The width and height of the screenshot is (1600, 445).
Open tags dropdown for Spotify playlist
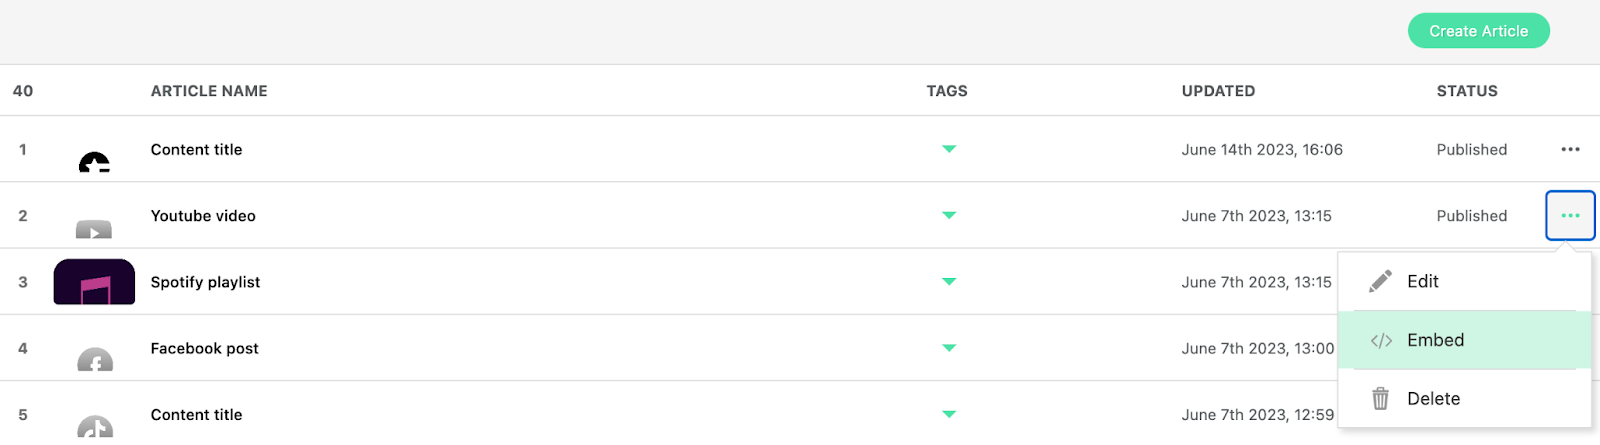pyautogui.click(x=949, y=282)
